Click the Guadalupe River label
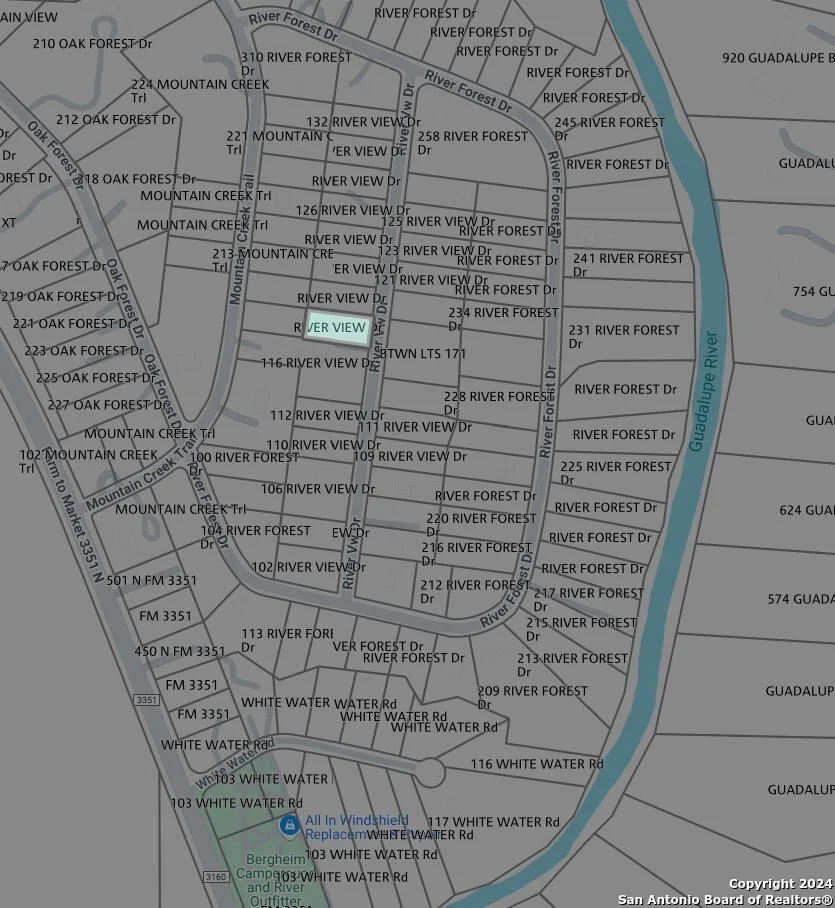The height and width of the screenshot is (908, 835). (704, 391)
